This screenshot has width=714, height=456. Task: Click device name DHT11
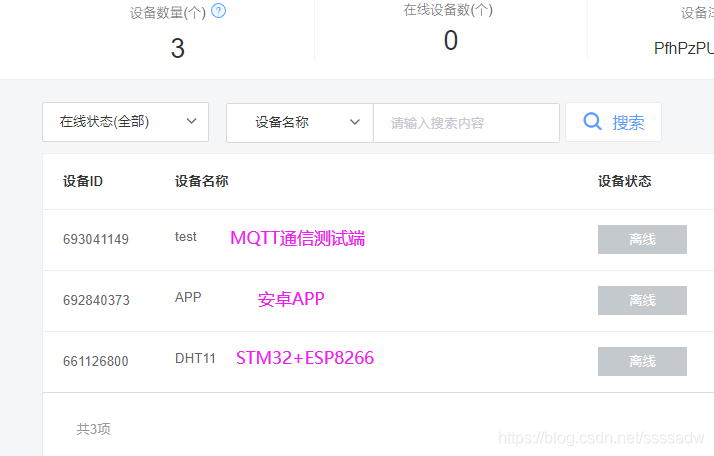tap(195, 359)
